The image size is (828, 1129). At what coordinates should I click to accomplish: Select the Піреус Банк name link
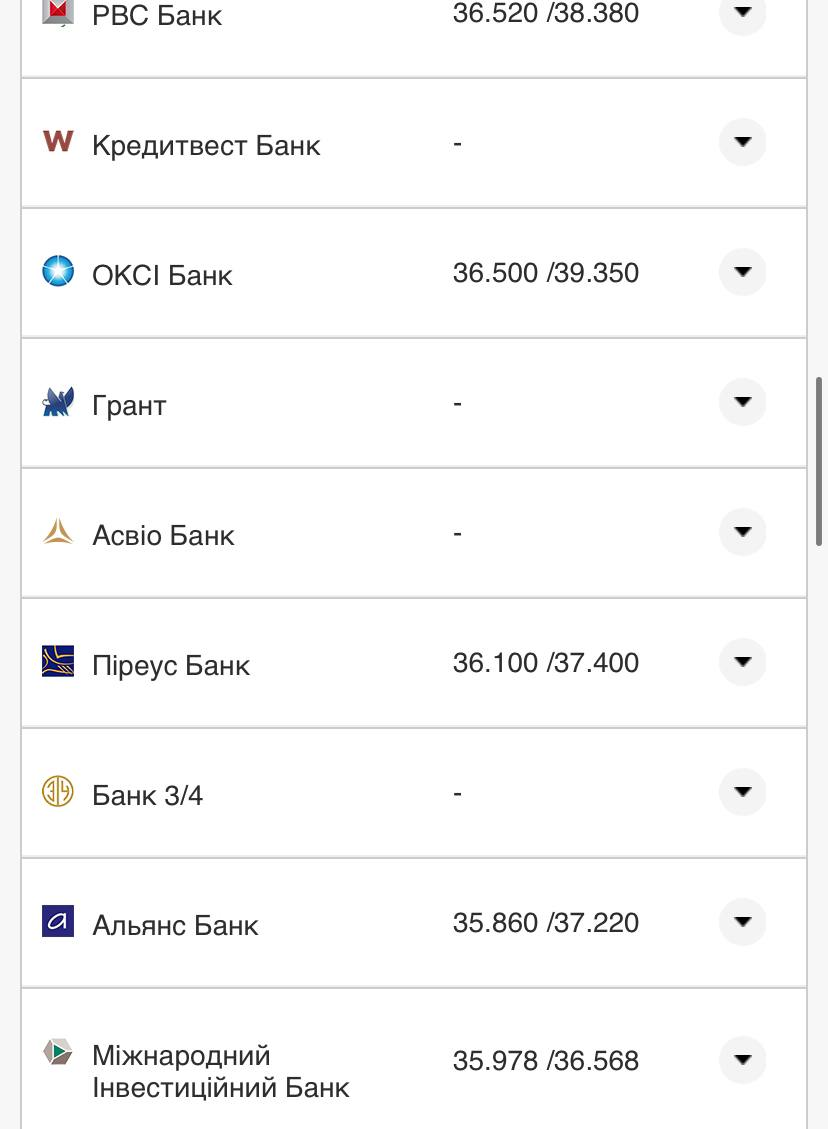pos(171,666)
